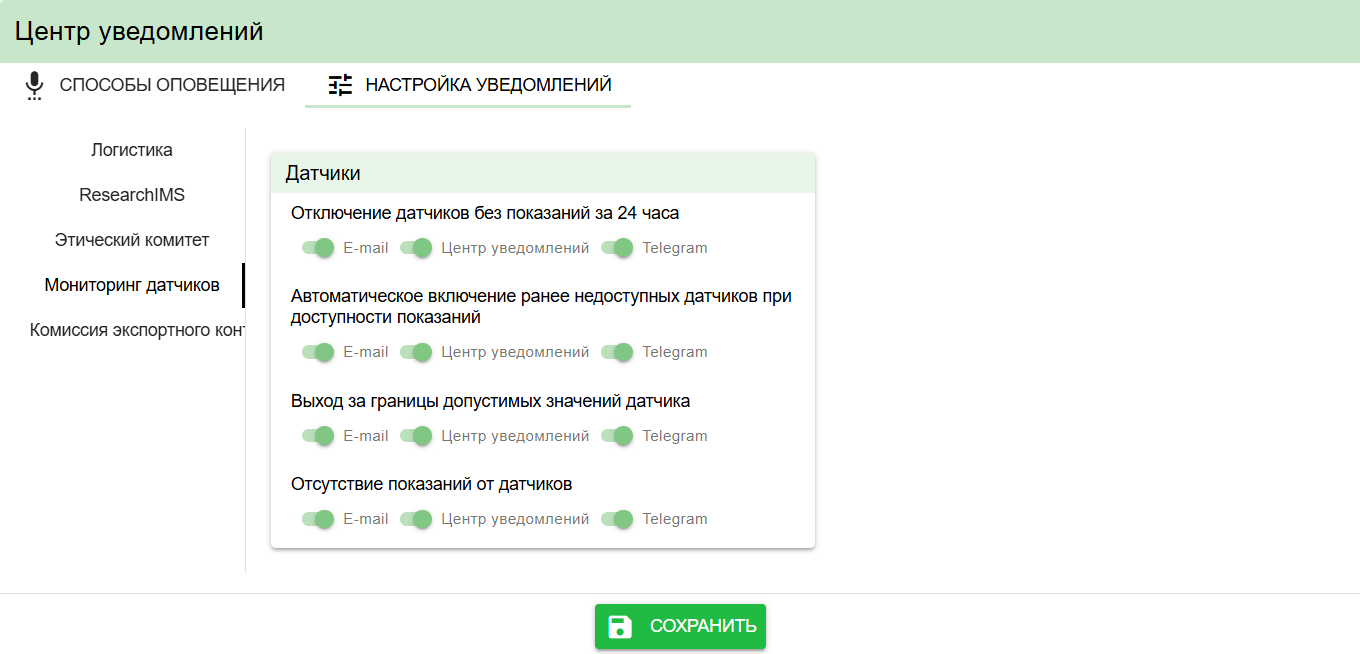
Task: Click text Отключение датчиков без показаний за 24 часа
Action: (x=485, y=213)
